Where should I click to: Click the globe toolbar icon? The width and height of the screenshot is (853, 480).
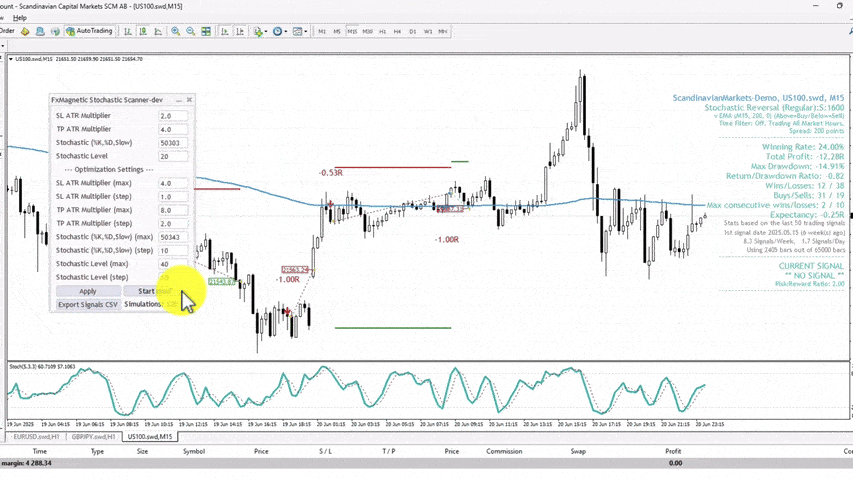pos(55,32)
